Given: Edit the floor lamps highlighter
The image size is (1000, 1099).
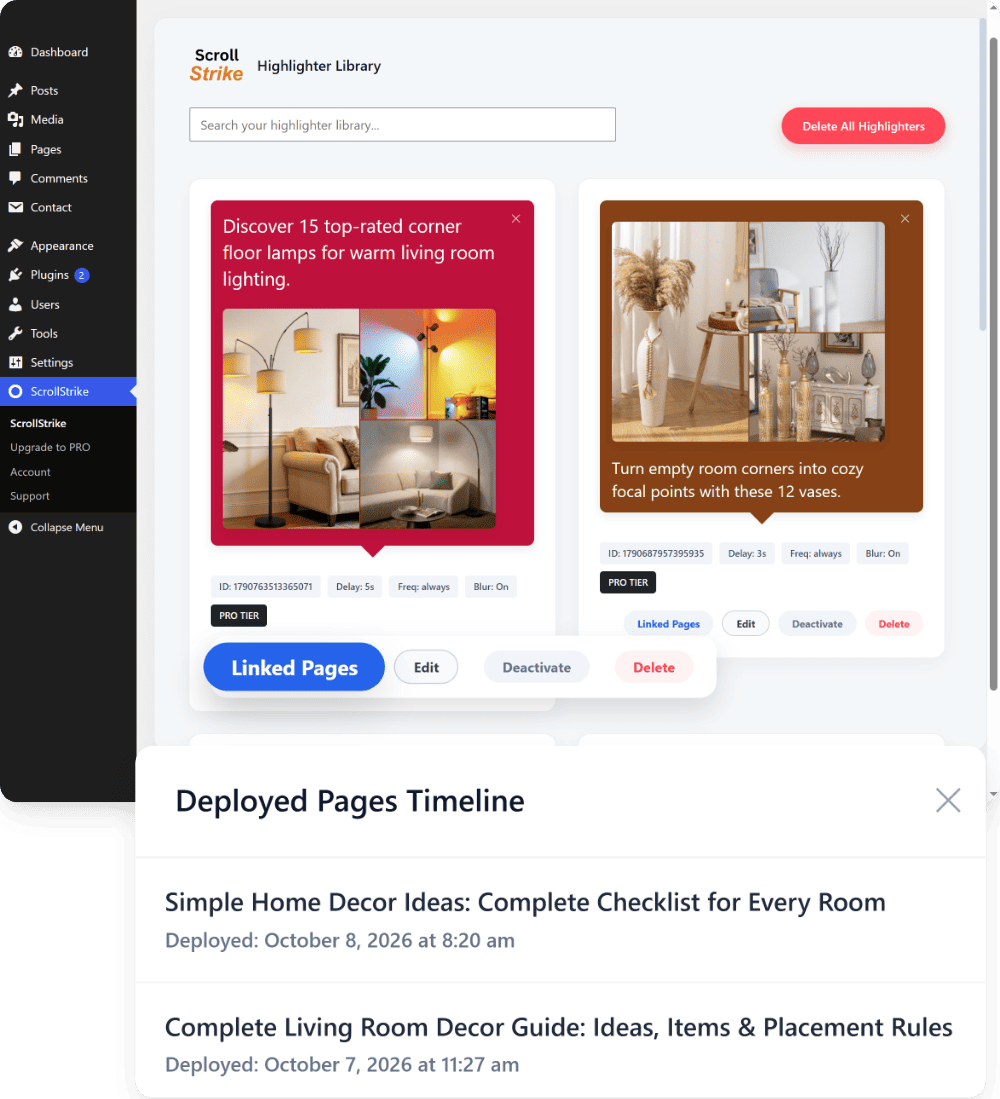Looking at the screenshot, I should [426, 667].
